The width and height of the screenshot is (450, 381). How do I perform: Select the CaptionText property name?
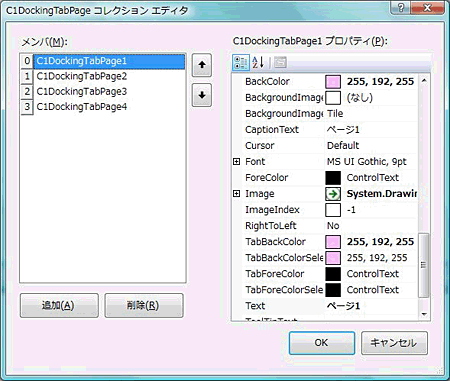tap(272, 130)
